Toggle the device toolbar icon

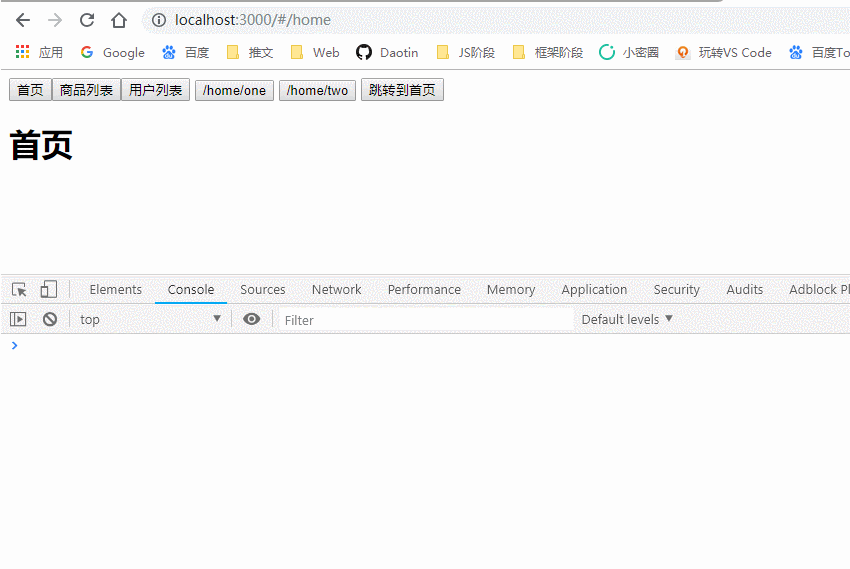(x=48, y=290)
